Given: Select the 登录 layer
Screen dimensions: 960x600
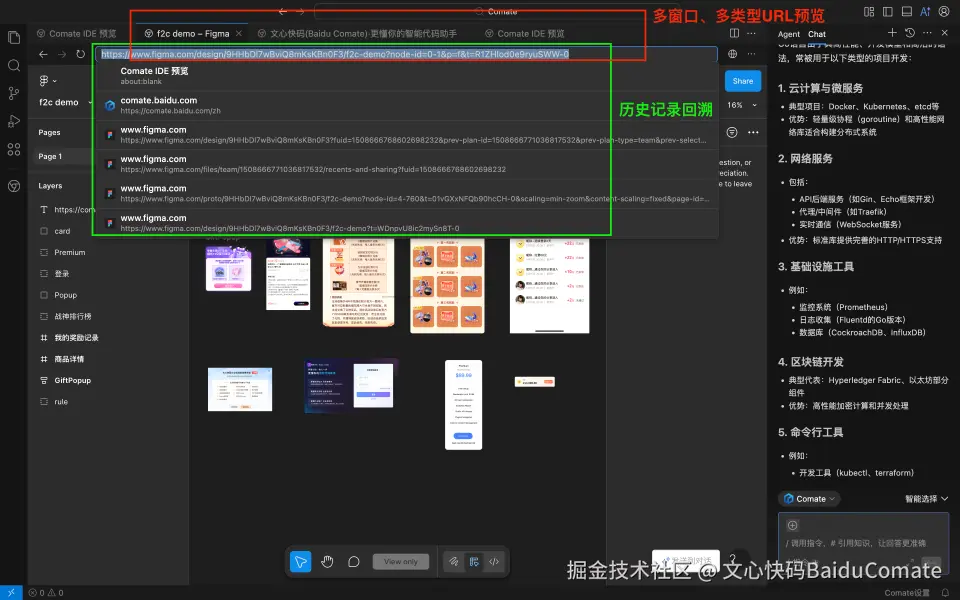Looking at the screenshot, I should 61,274.
